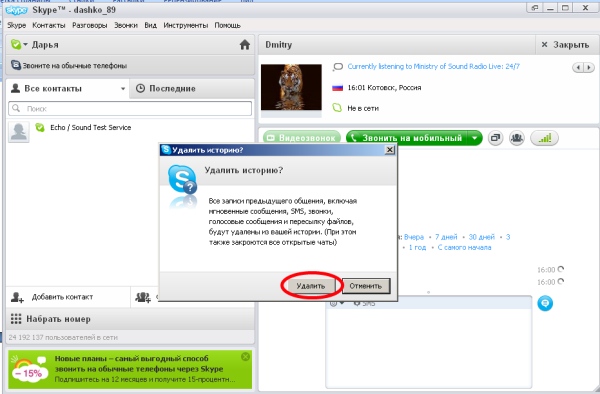Click the share screens icon

(495, 138)
